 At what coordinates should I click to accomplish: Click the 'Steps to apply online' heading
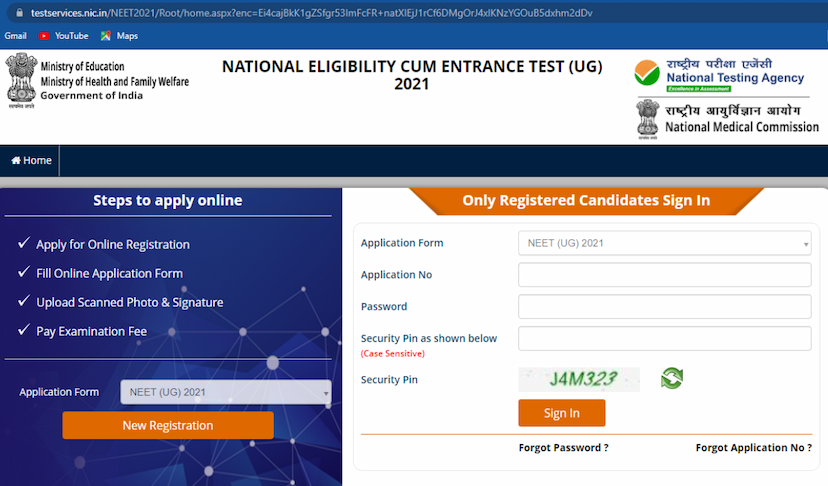coord(167,200)
